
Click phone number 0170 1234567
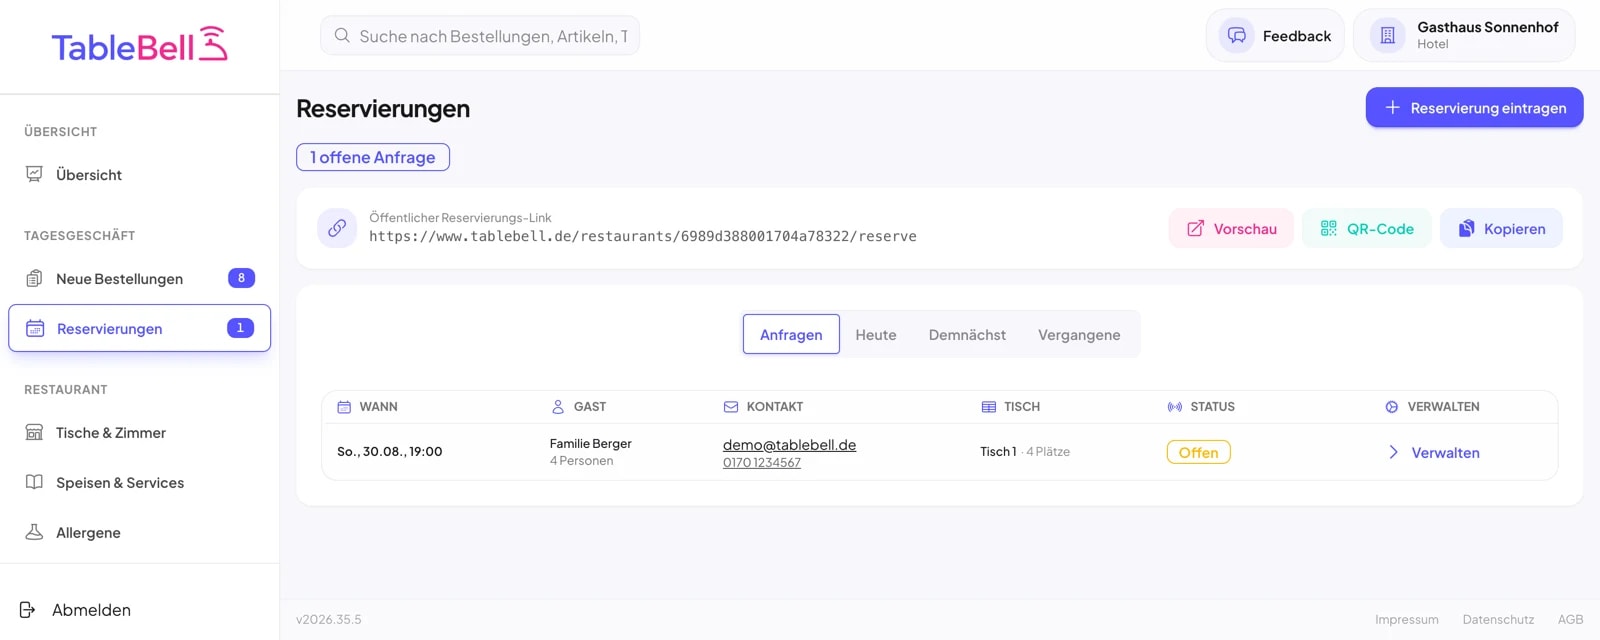pyautogui.click(x=762, y=463)
